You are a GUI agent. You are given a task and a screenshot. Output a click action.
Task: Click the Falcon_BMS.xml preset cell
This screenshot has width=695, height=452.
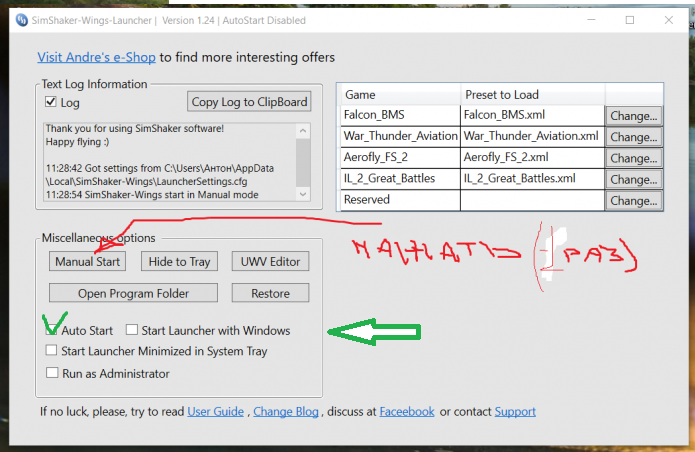(532, 115)
